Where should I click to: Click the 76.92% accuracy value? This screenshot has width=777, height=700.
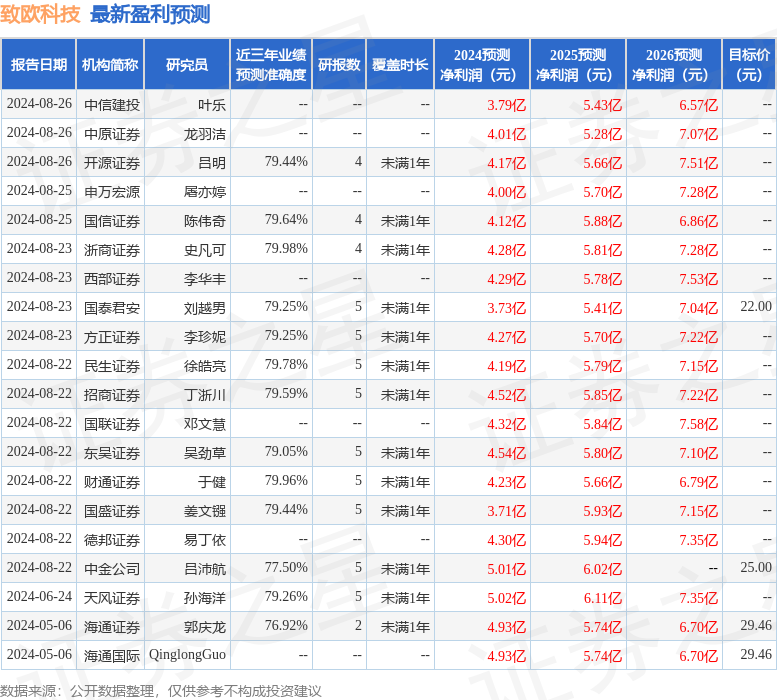point(286,625)
